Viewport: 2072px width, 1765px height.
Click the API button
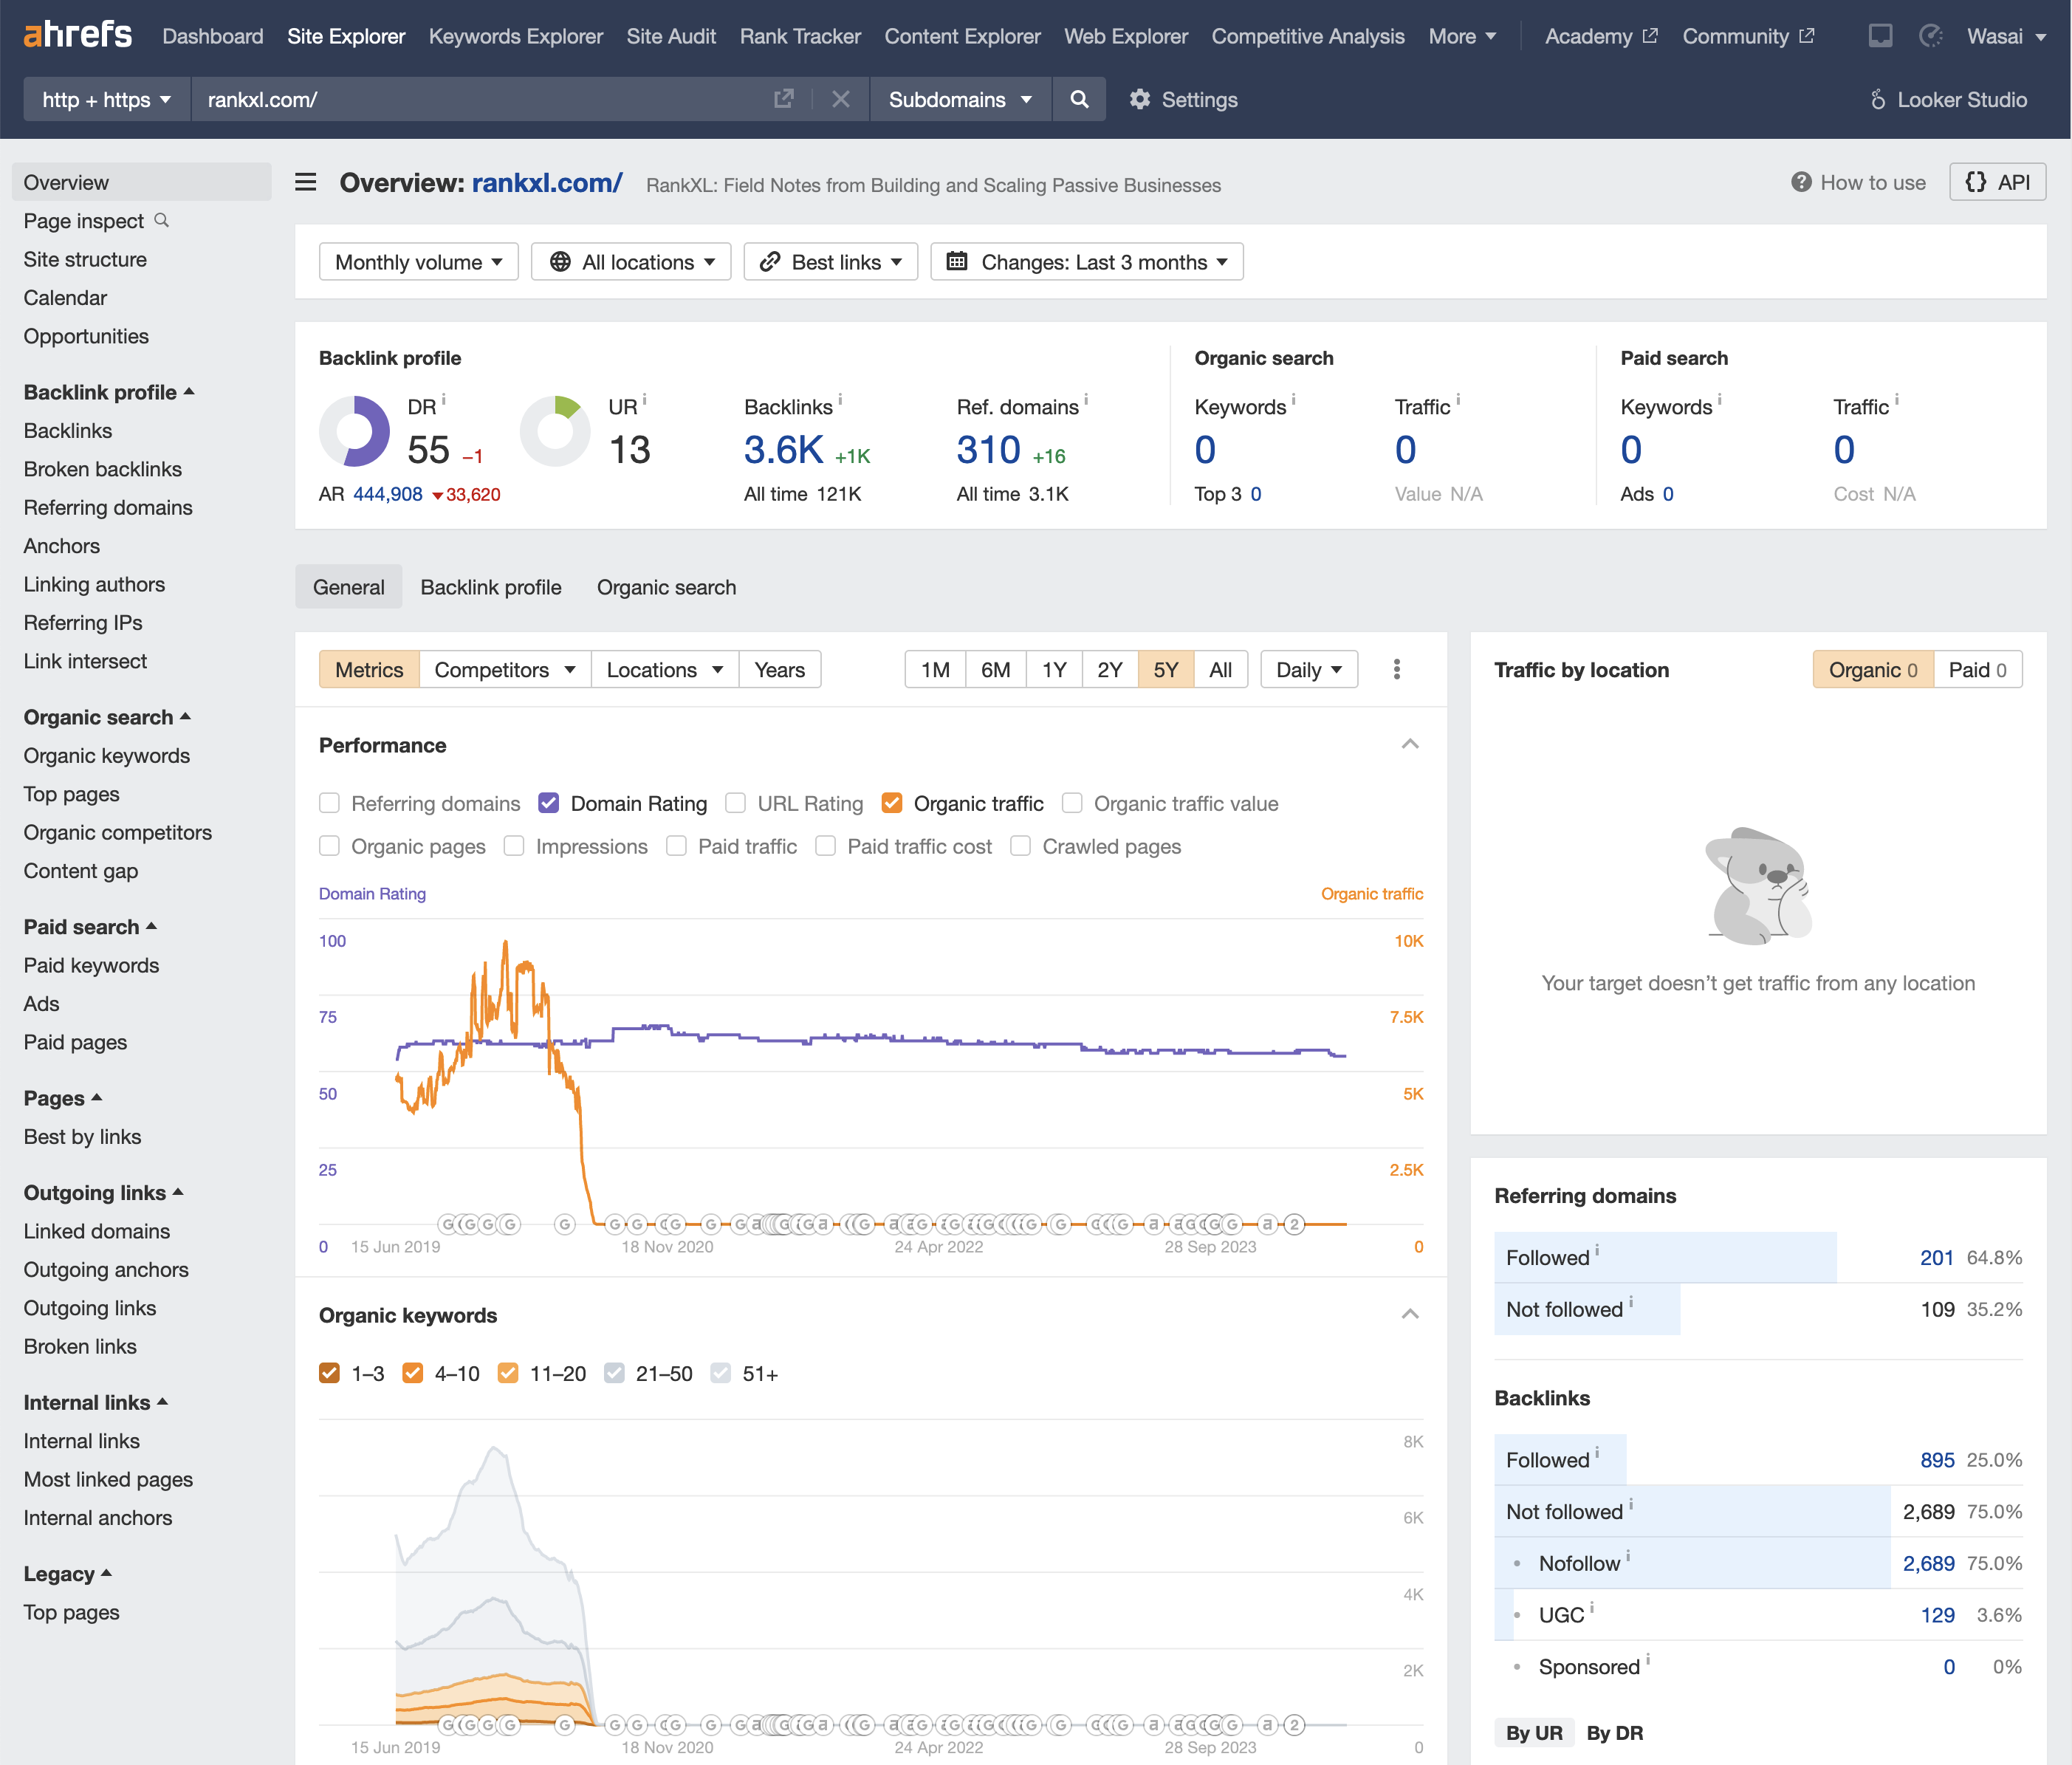click(x=1997, y=182)
